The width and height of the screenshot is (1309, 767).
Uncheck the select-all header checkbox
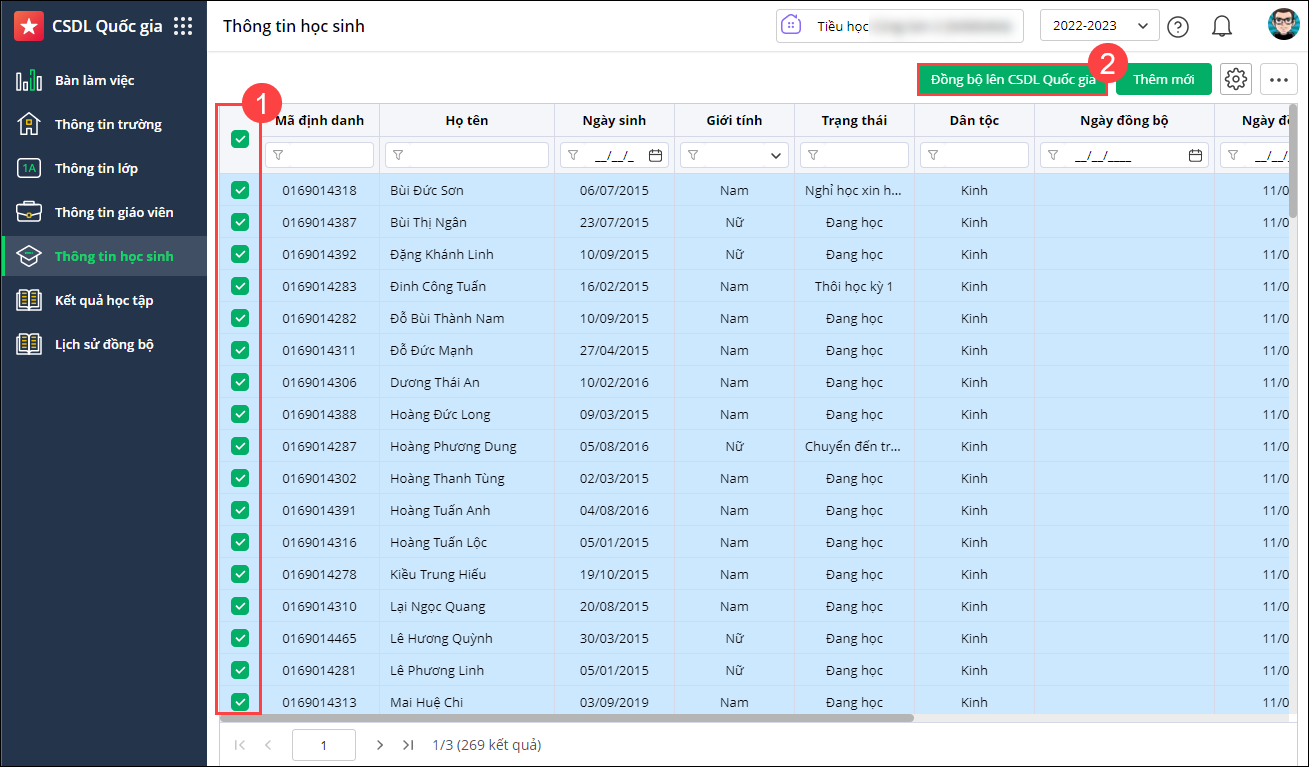pos(240,139)
